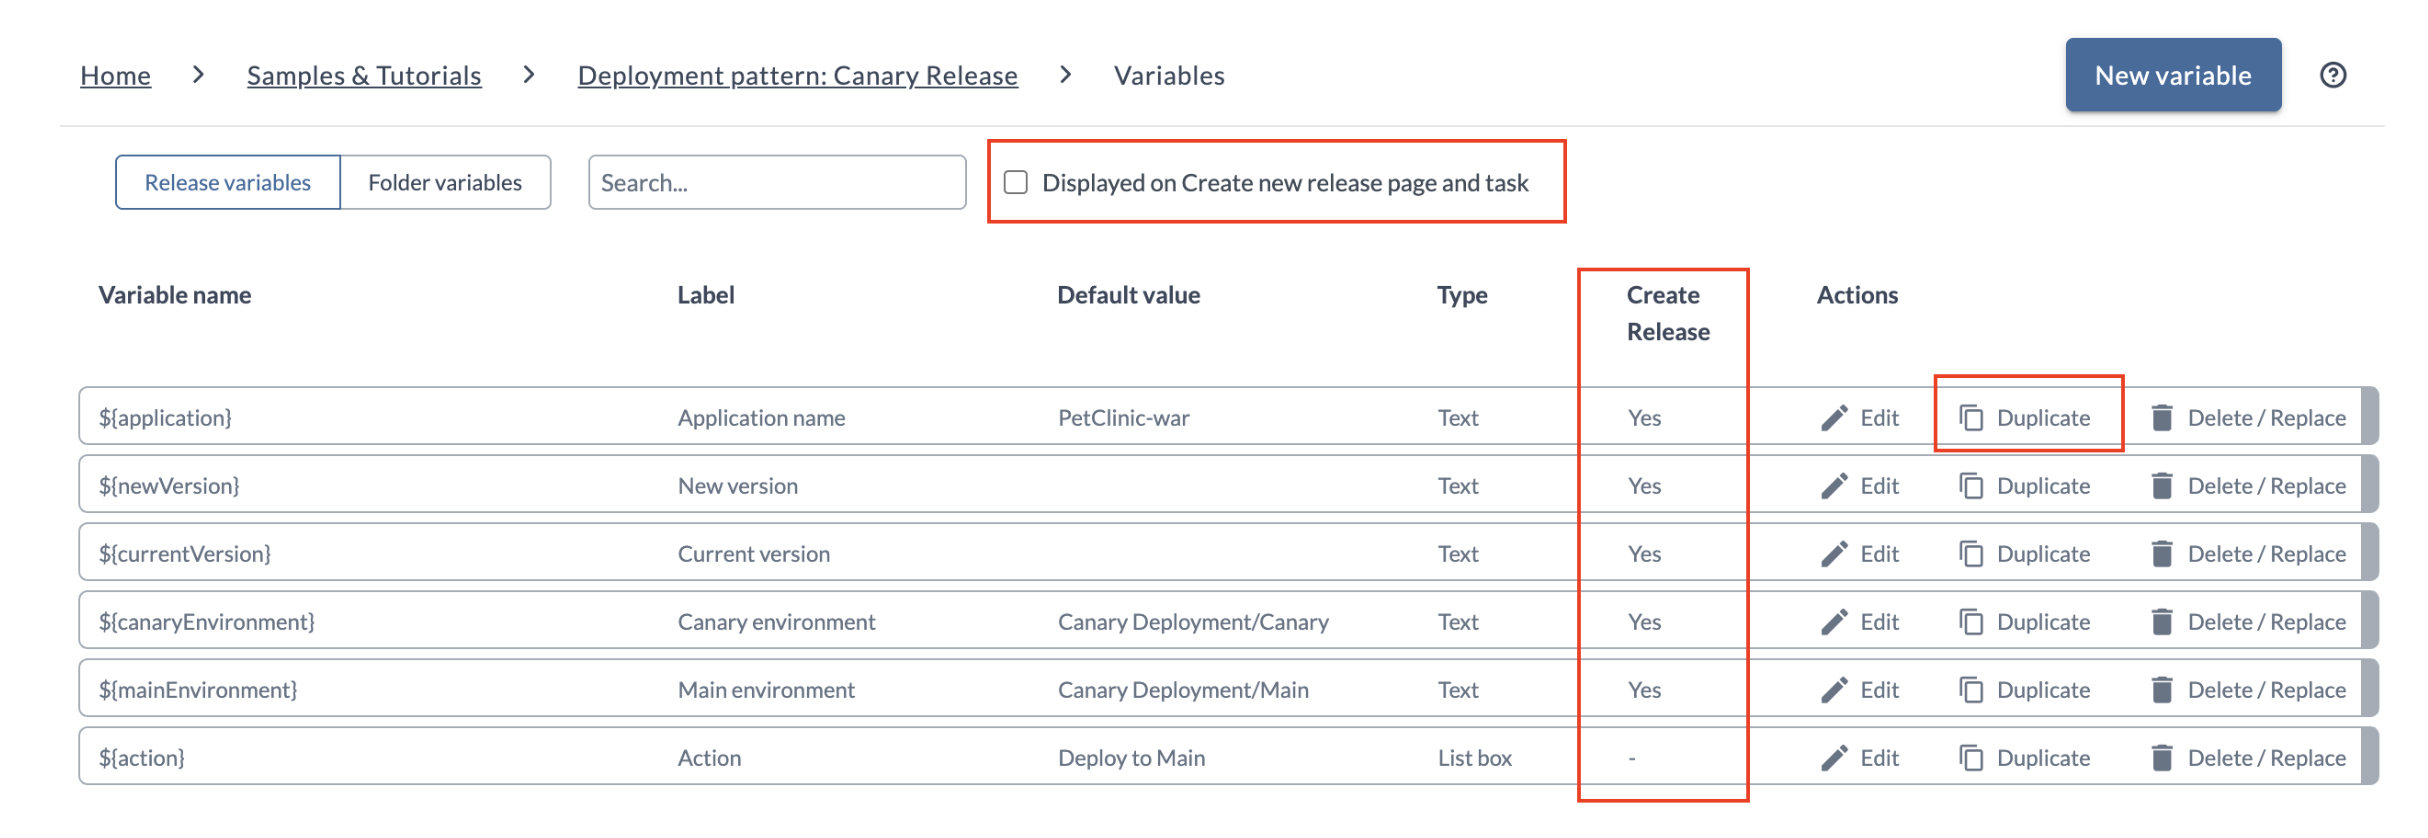Click the Application name label cell
Screen dimensions: 2428x838
761,418
